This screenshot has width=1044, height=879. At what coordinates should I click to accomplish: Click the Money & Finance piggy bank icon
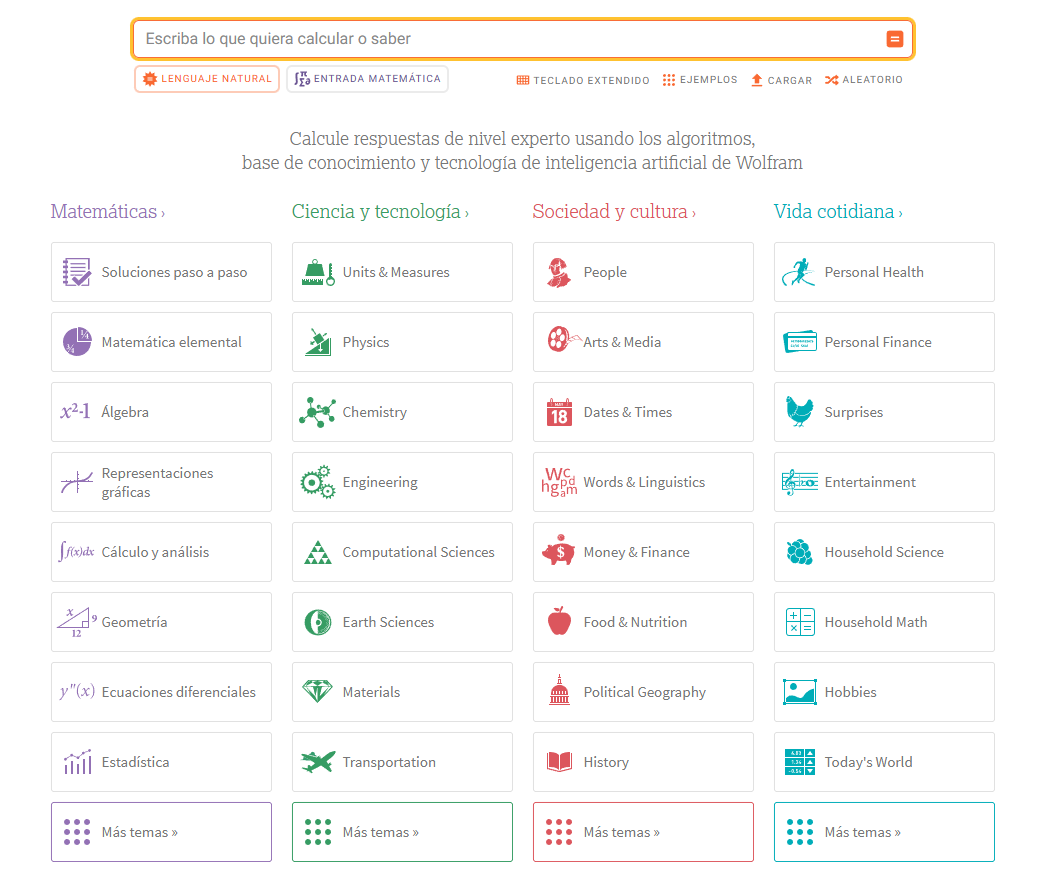click(558, 552)
